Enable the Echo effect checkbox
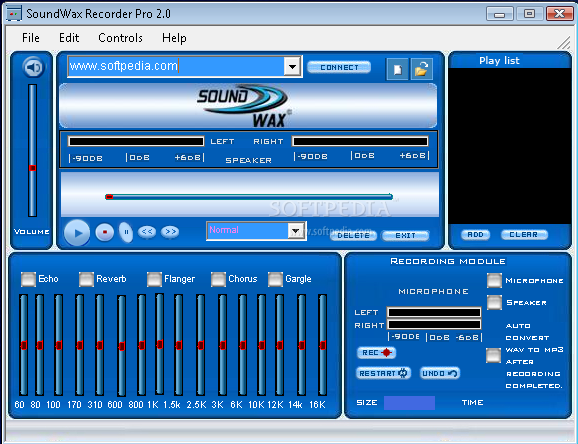The image size is (578, 444). click(x=28, y=279)
